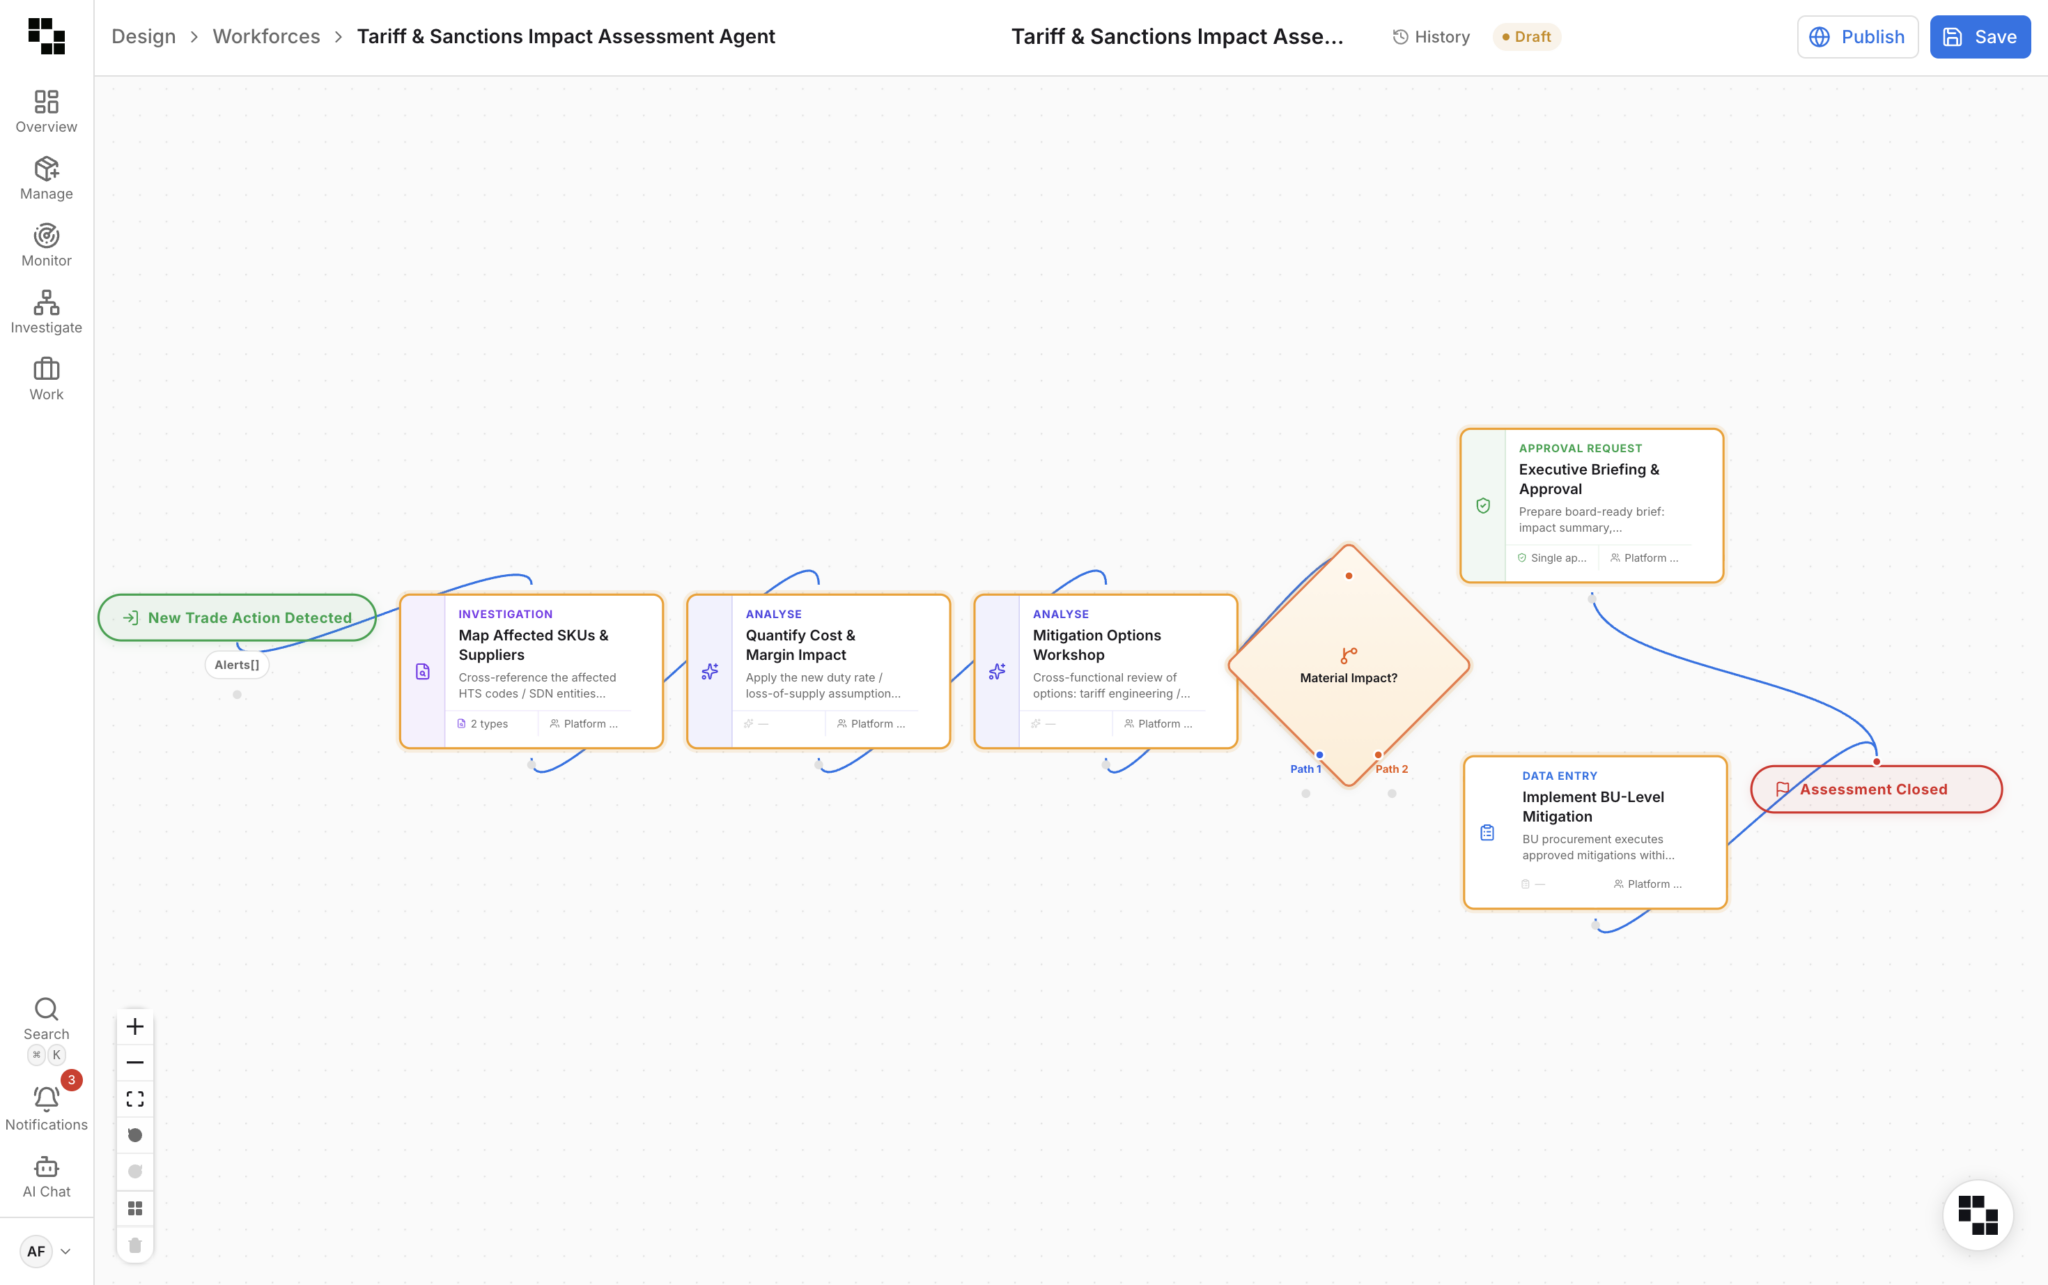Click the shield icon on Approval Request node
The height and width of the screenshot is (1285, 2048).
tap(1483, 505)
